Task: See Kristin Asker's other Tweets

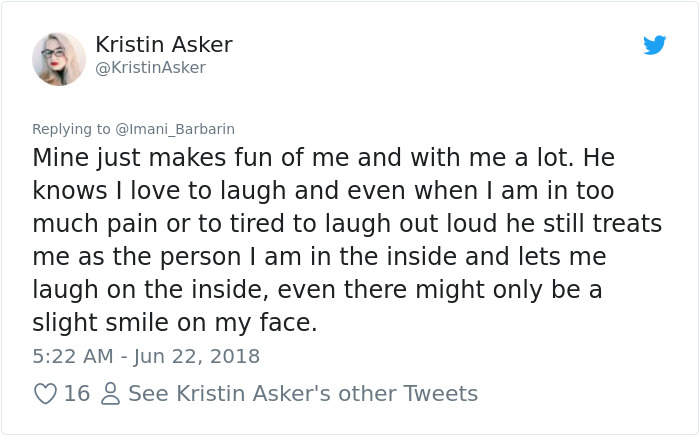Action: click(x=303, y=394)
